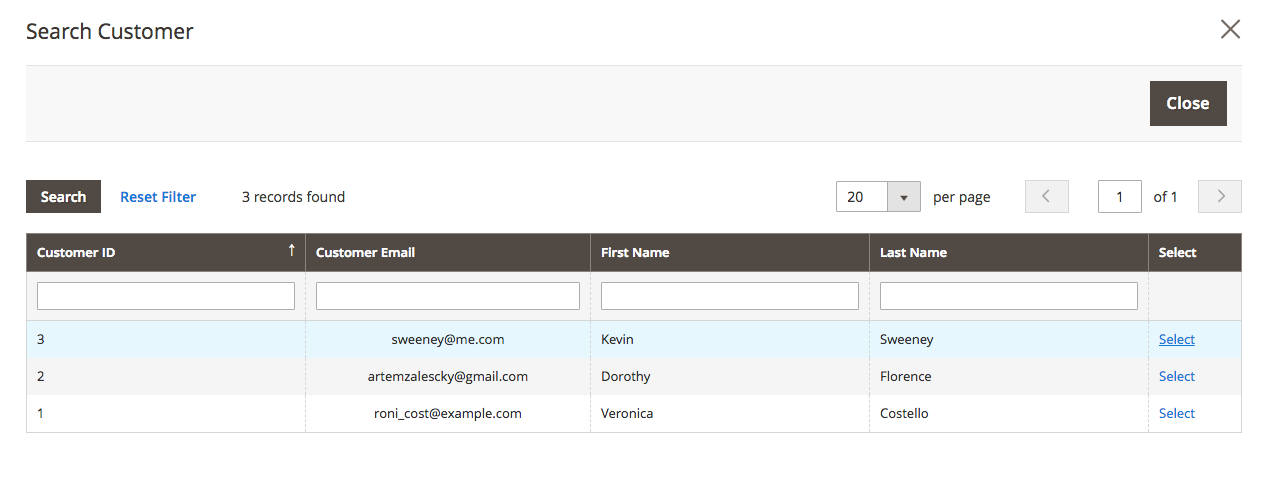This screenshot has height=477, width=1266.
Task: Focus the Customer Email filter field
Action: [448, 296]
